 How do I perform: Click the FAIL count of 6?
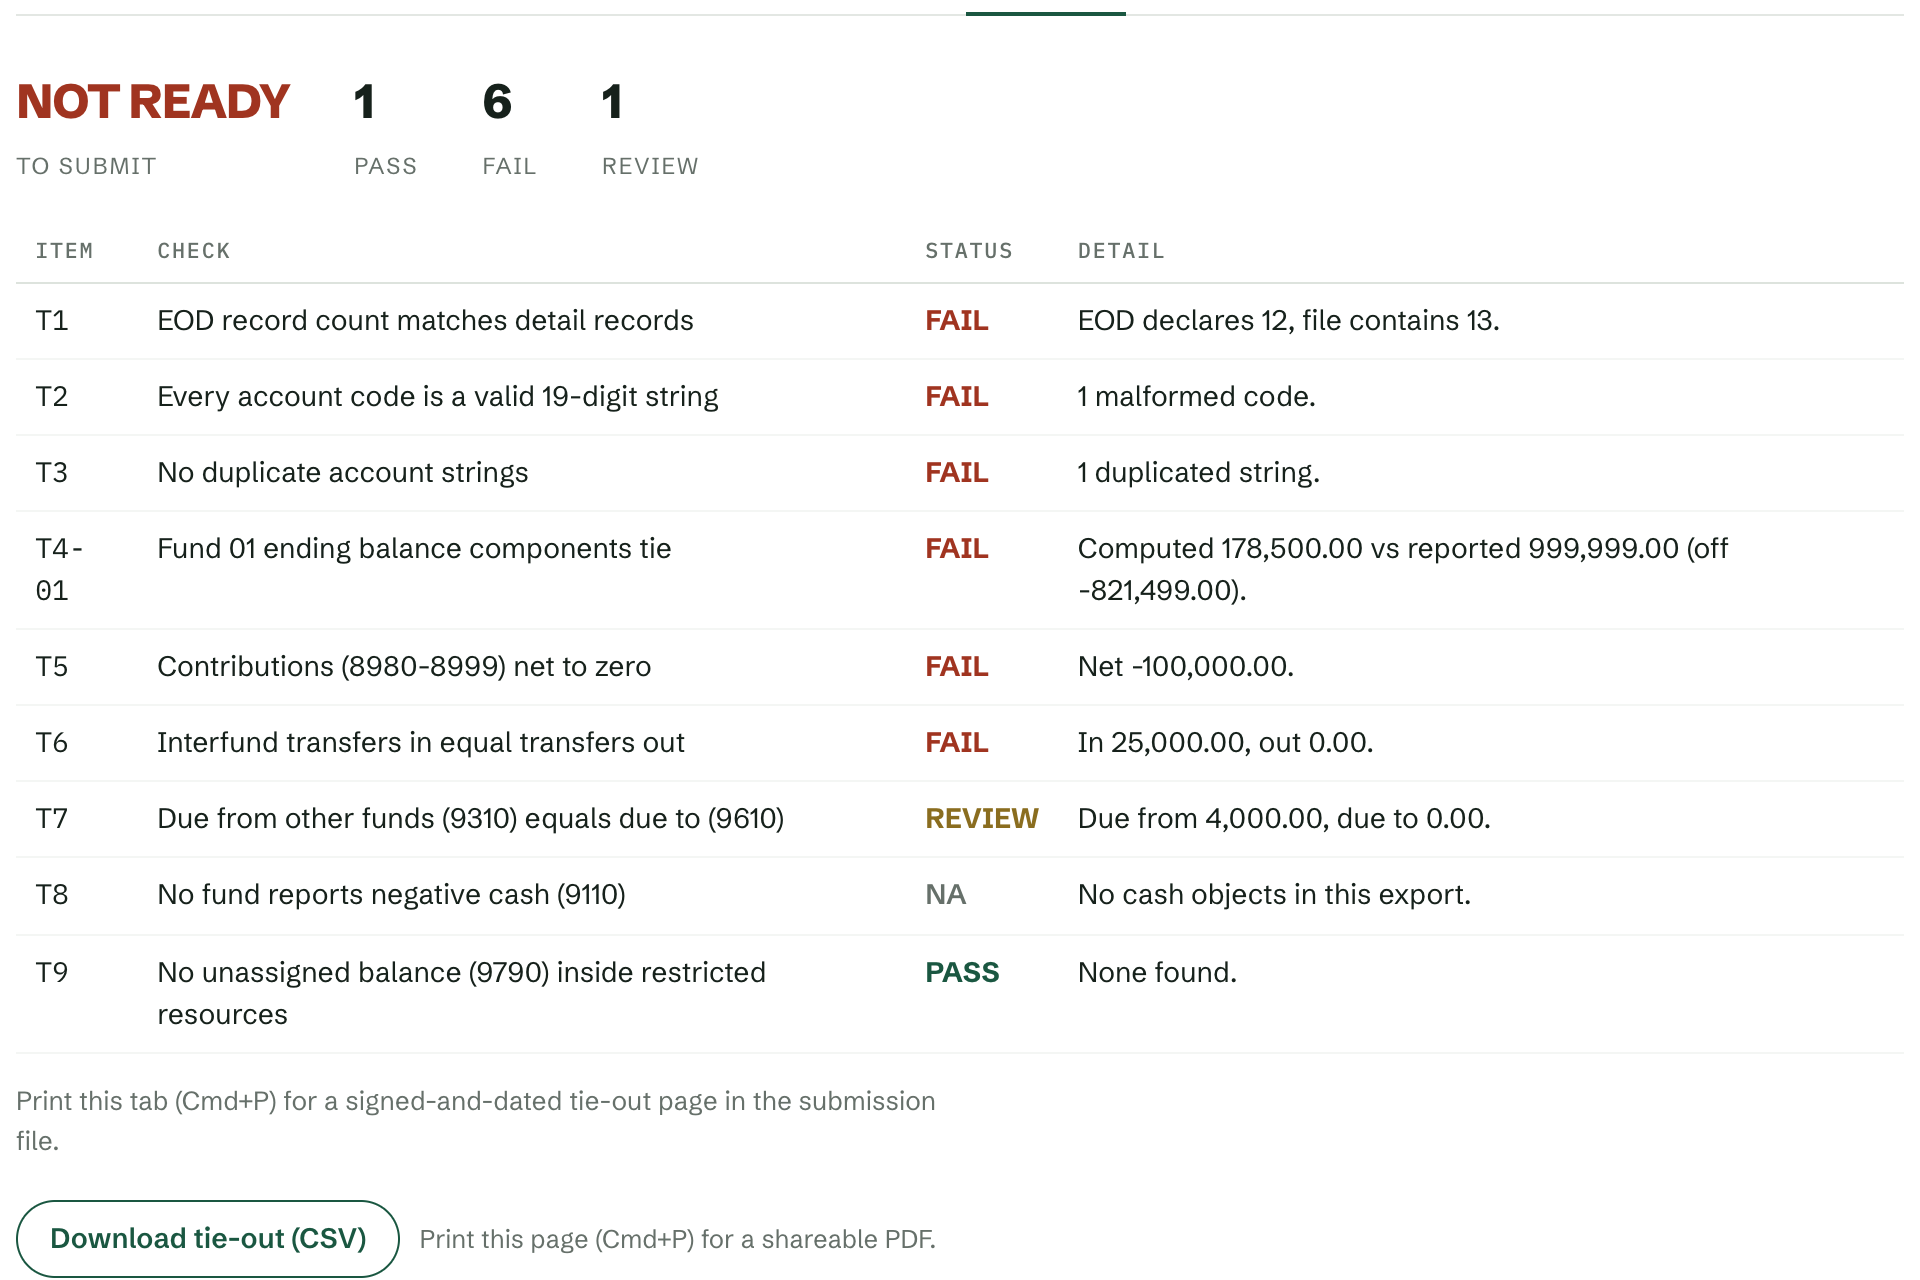point(497,102)
